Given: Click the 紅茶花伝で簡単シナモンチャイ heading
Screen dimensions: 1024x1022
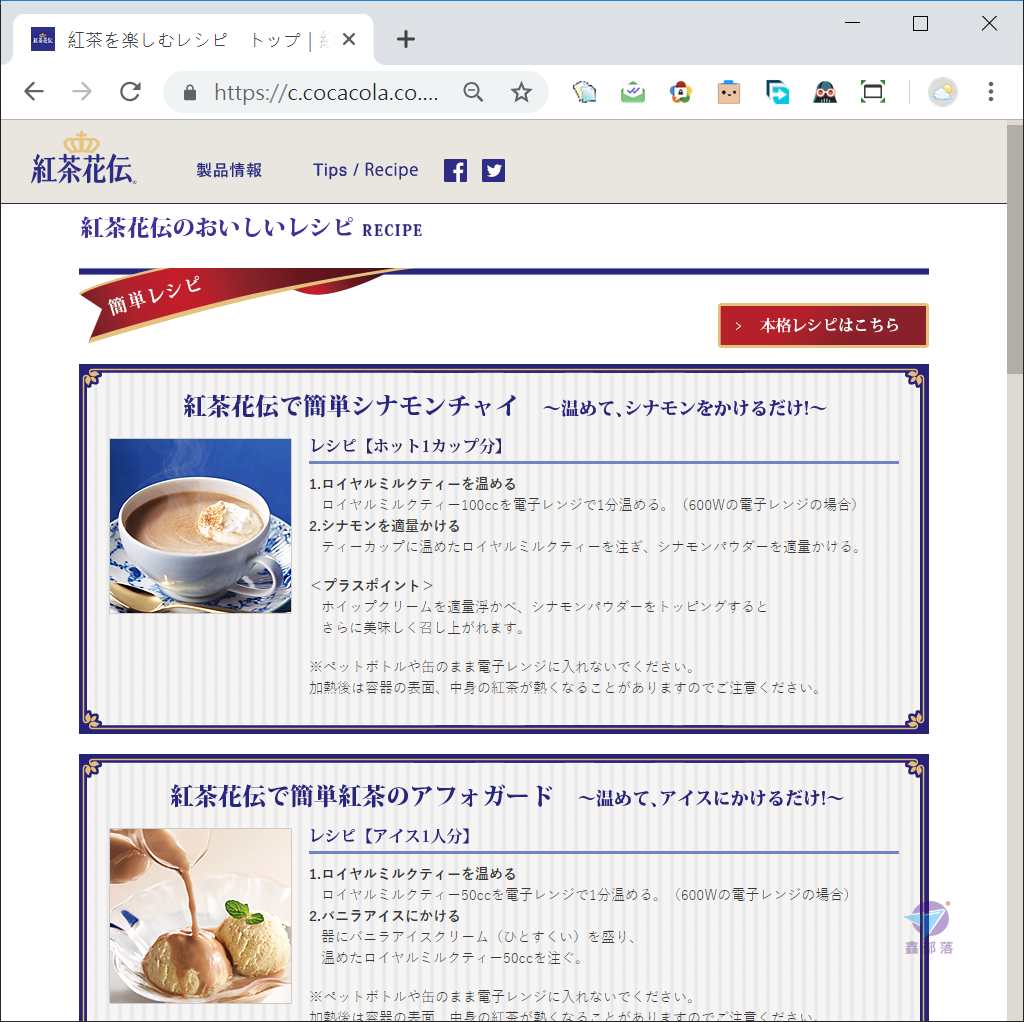Looking at the screenshot, I should [x=351, y=406].
